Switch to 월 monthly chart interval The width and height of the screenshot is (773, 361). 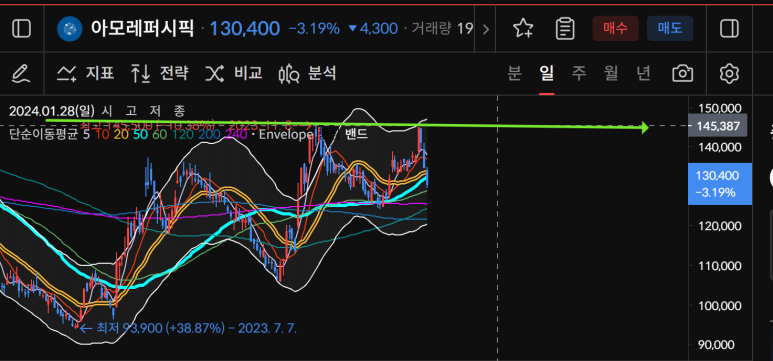[611, 73]
